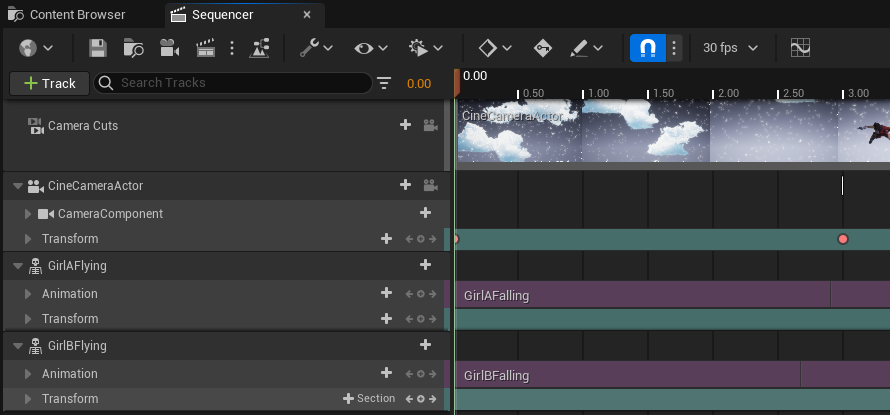Toggle the snapping magnet button
This screenshot has height=415, width=890.
(647, 48)
